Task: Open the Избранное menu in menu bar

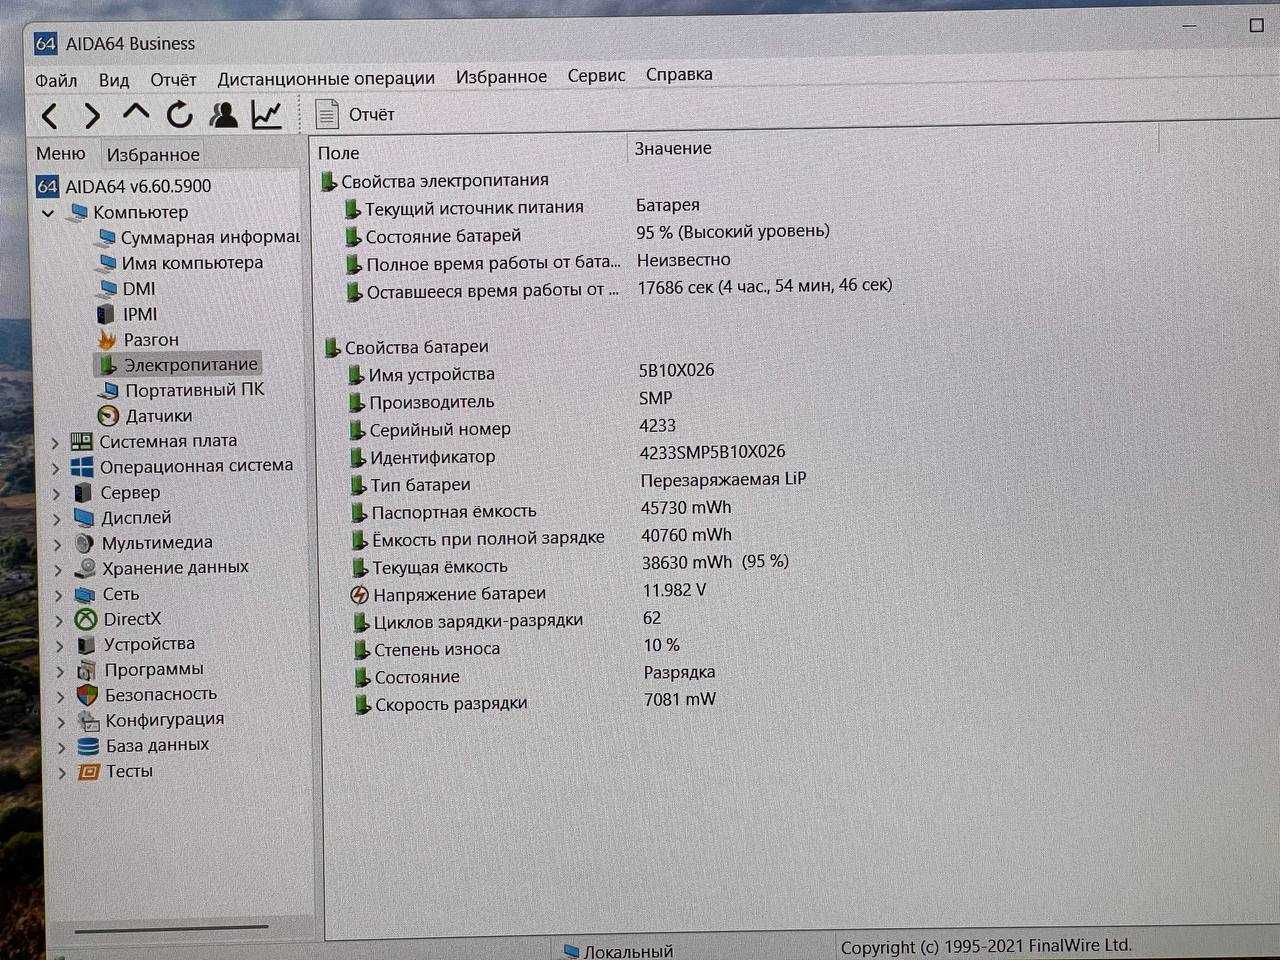Action: tap(501, 76)
